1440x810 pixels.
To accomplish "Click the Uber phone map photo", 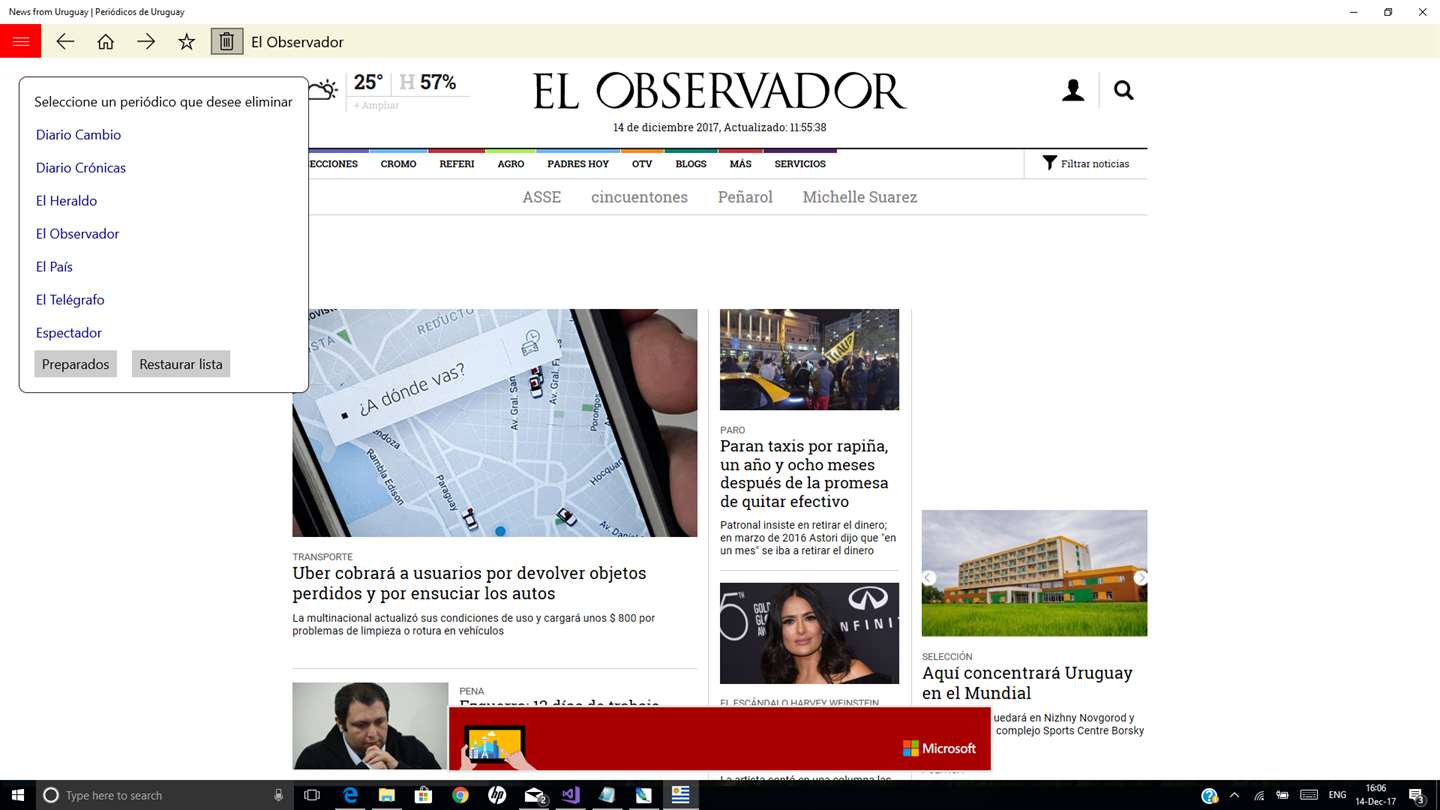I will 495,423.
